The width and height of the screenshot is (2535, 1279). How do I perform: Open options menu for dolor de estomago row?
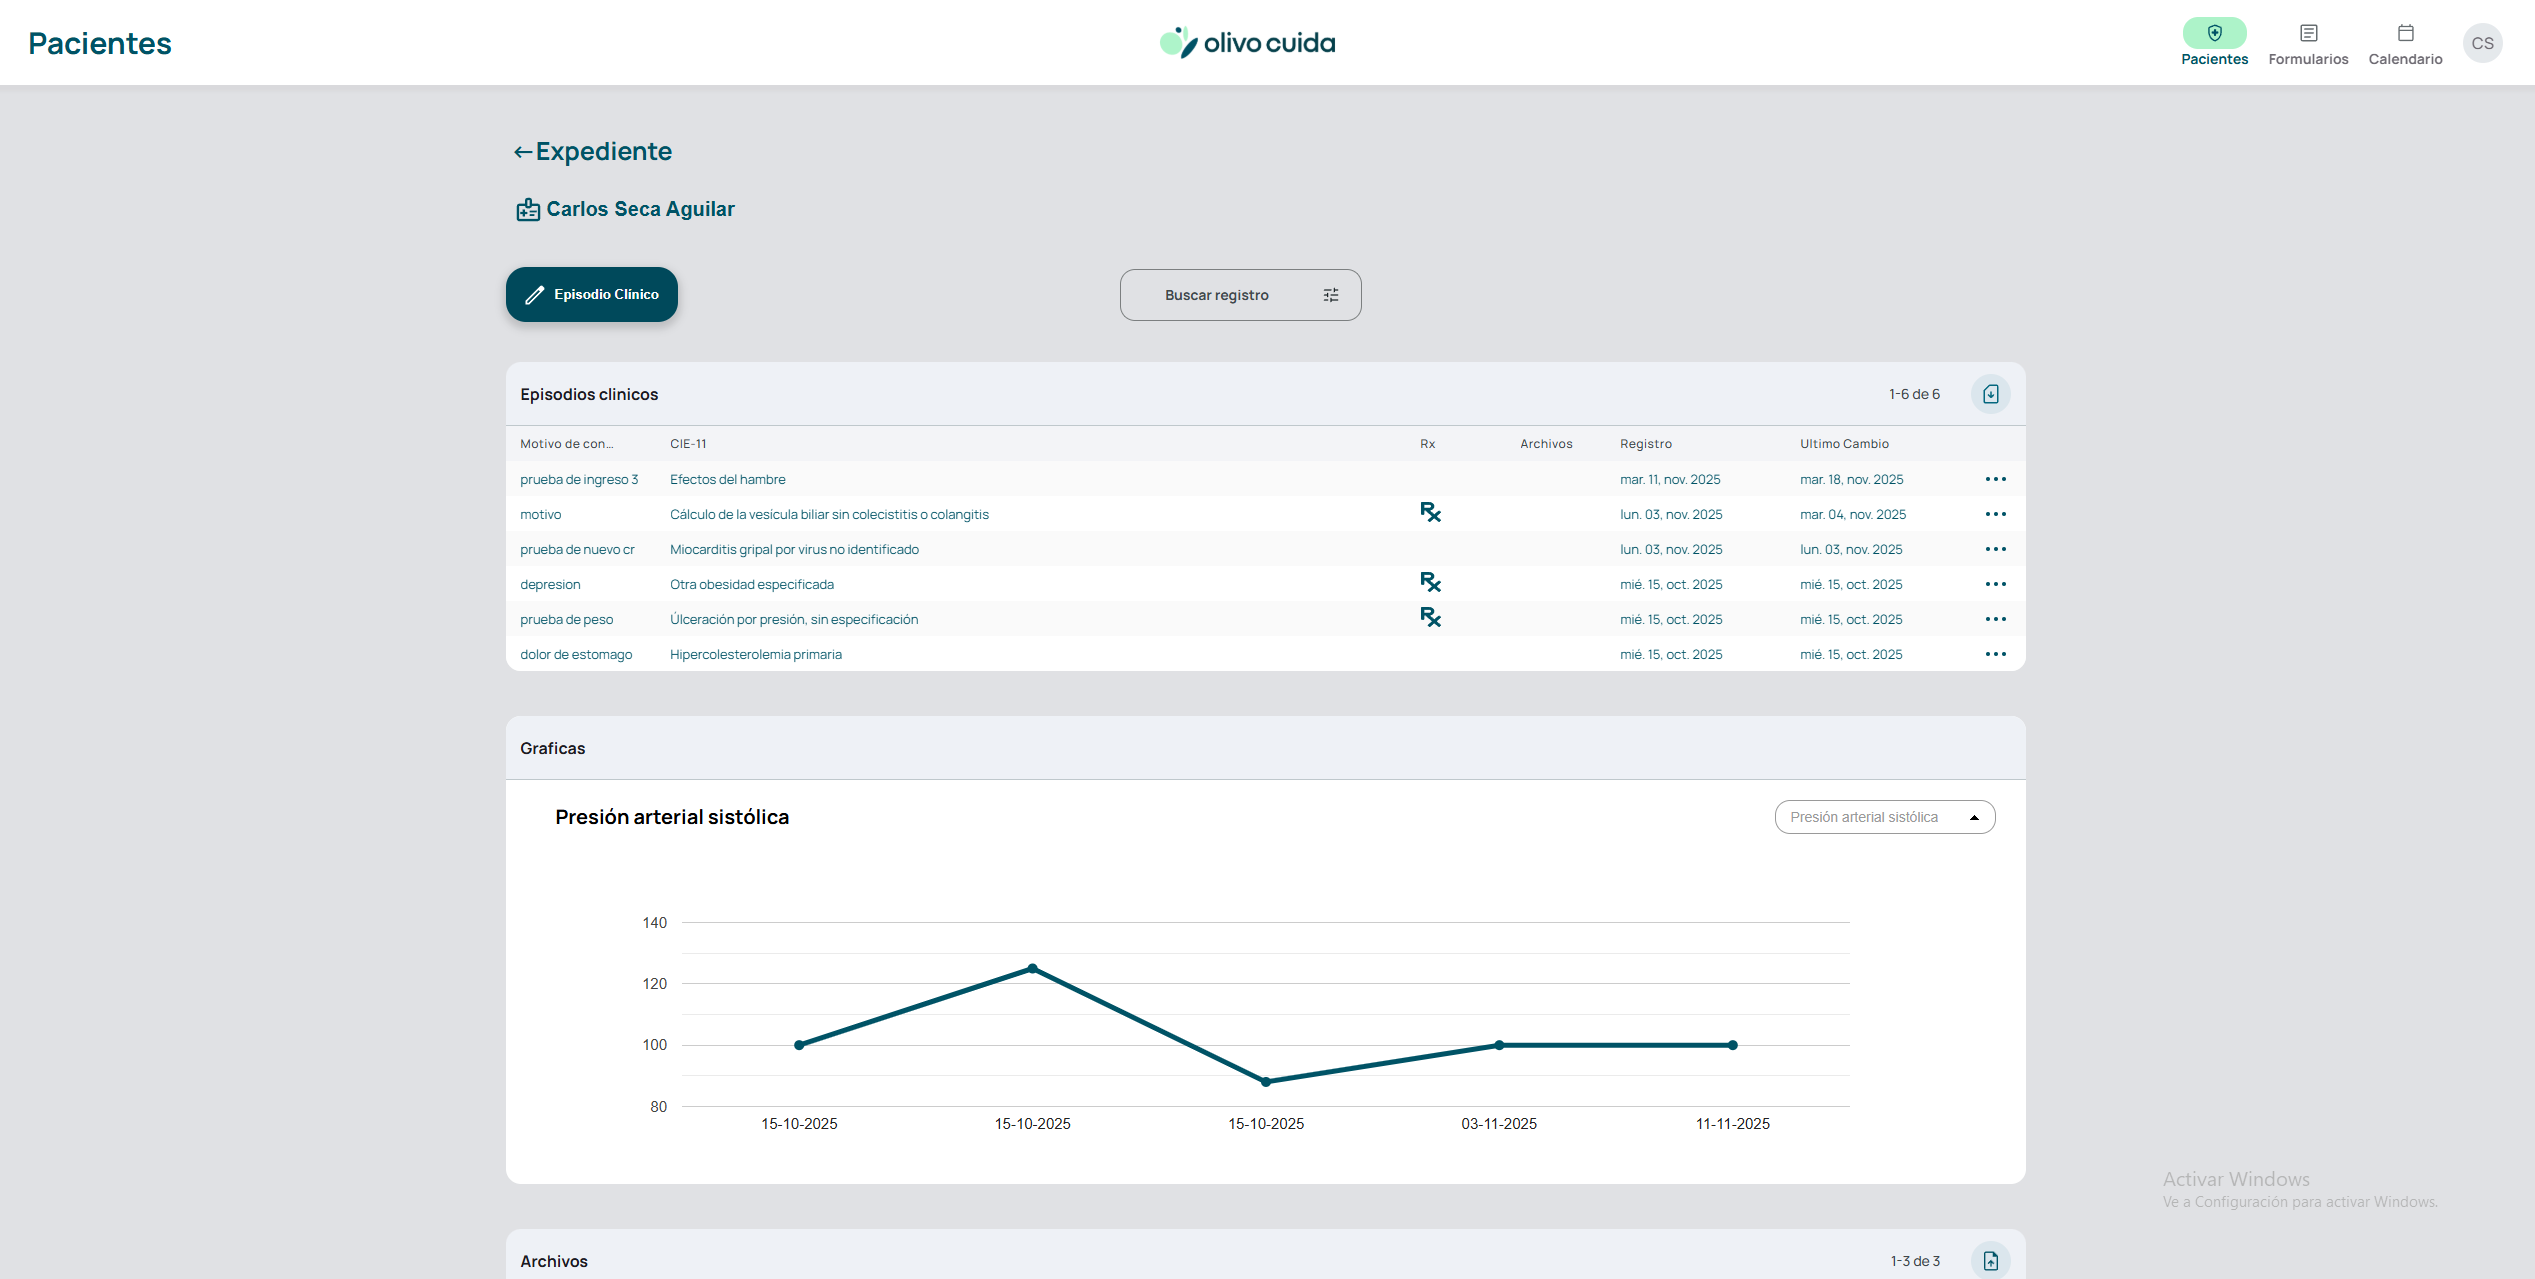pyautogui.click(x=1995, y=654)
